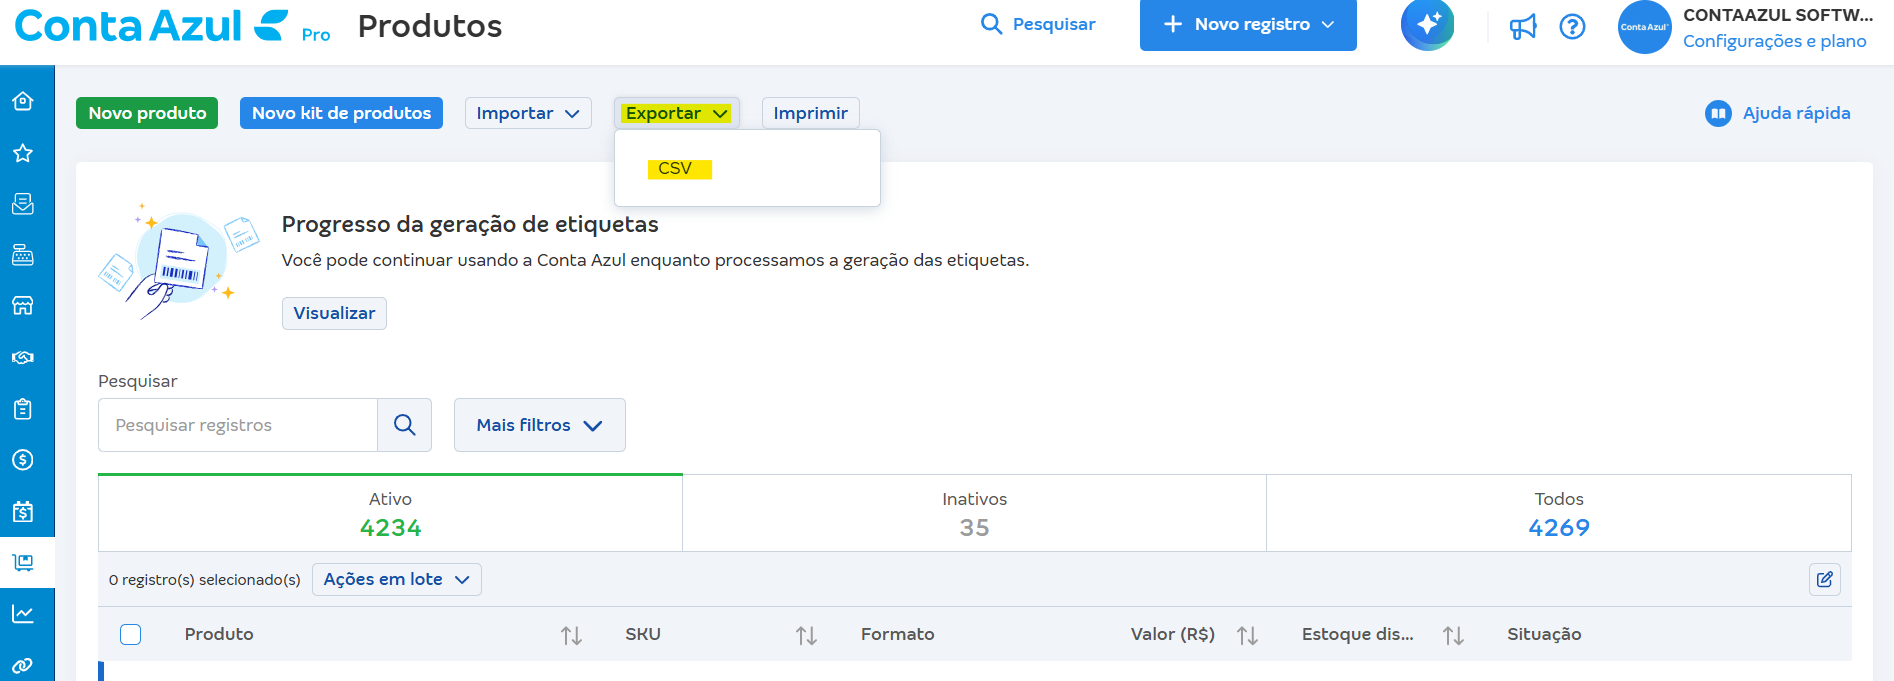This screenshot has height=681, width=1894.
Task: Open the handshake icon in sidebar
Action: pyautogui.click(x=23, y=357)
